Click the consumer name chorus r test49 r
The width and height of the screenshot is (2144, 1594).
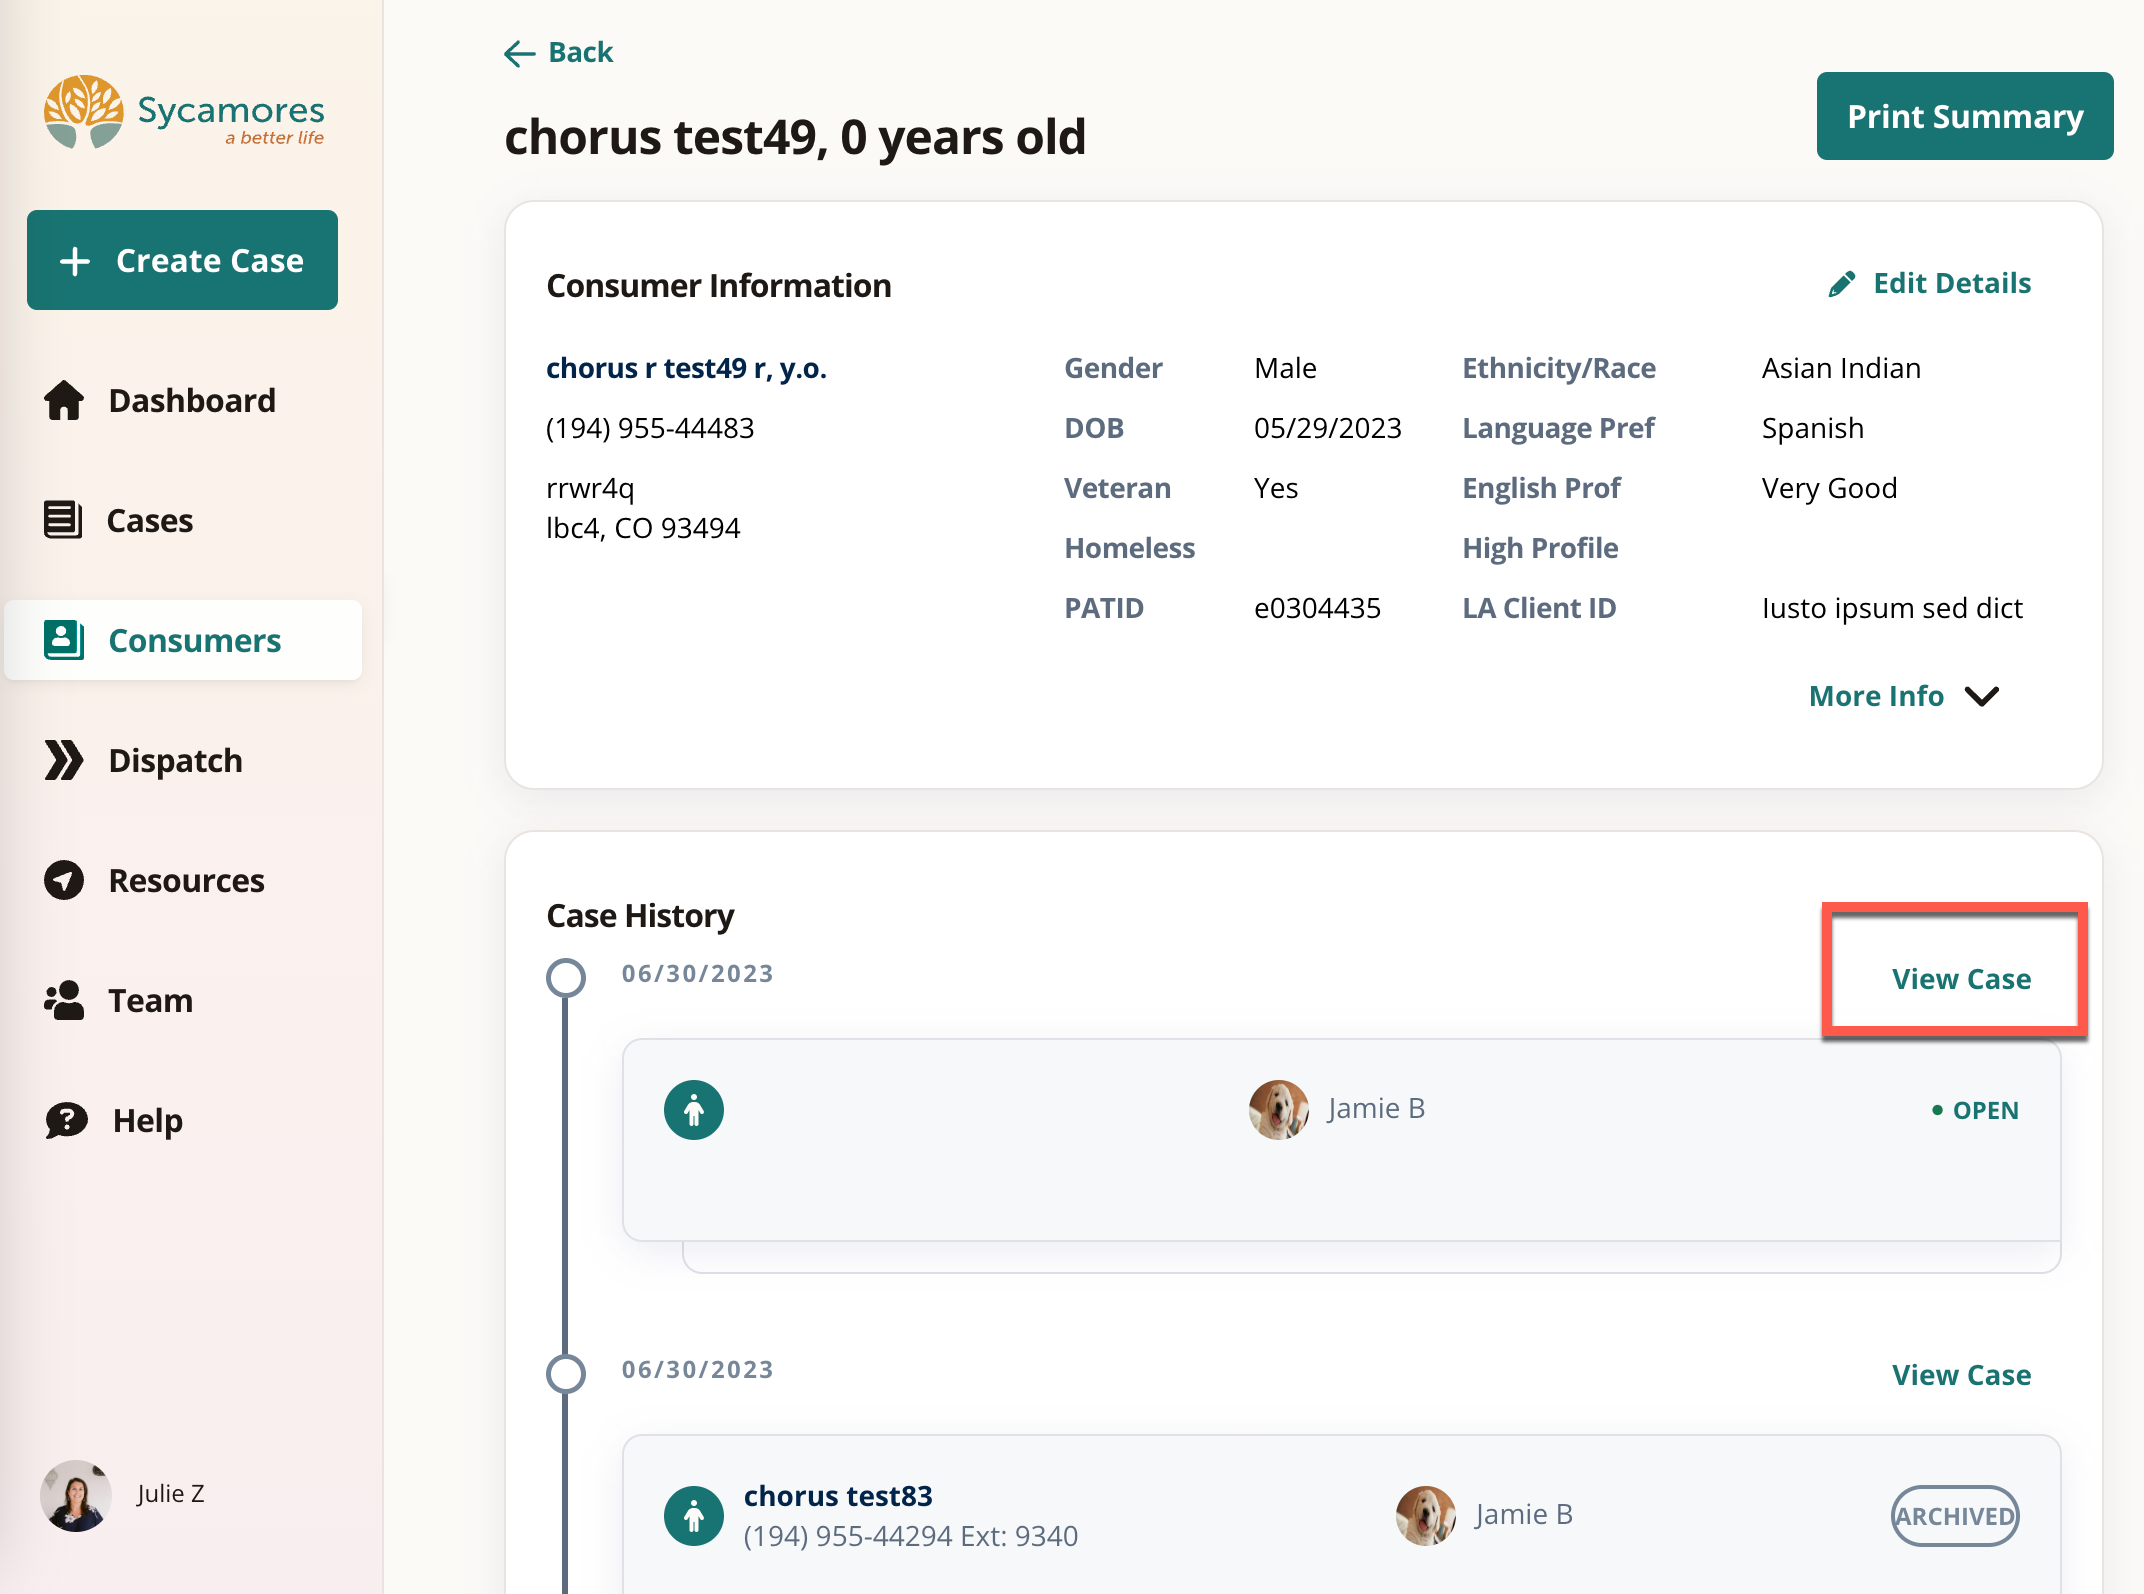[686, 369]
